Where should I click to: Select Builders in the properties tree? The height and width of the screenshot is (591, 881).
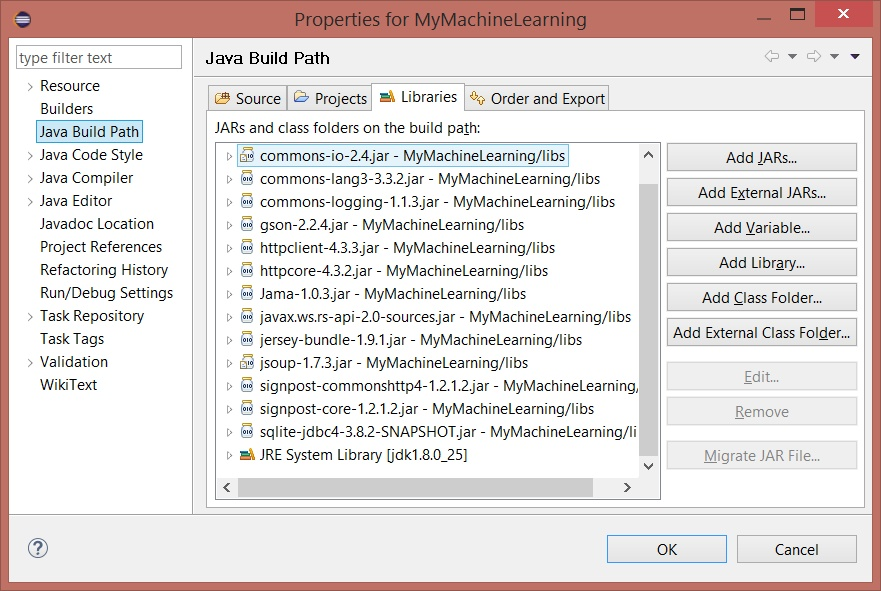tap(66, 108)
